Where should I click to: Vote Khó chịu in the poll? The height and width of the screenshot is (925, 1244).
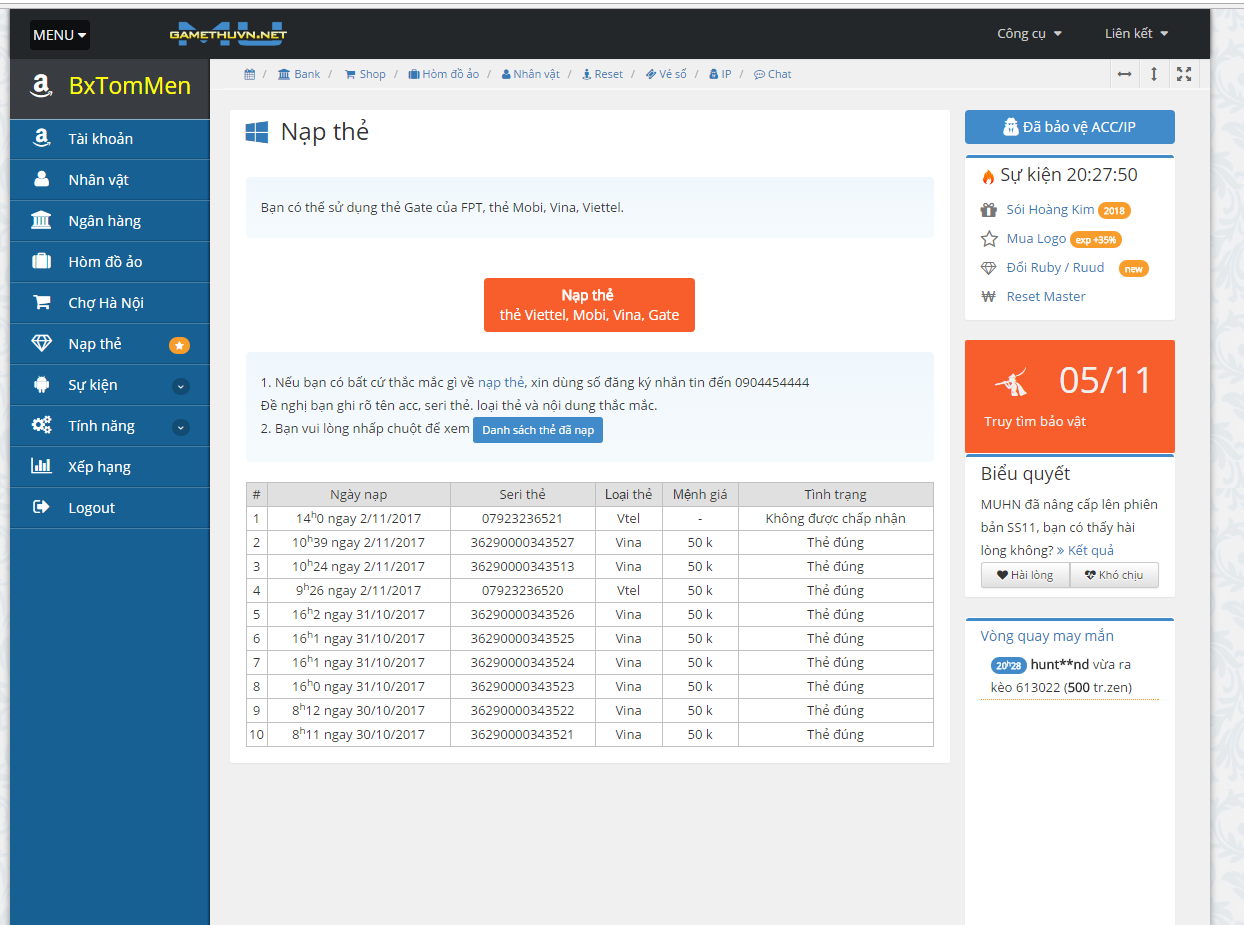(x=1114, y=575)
